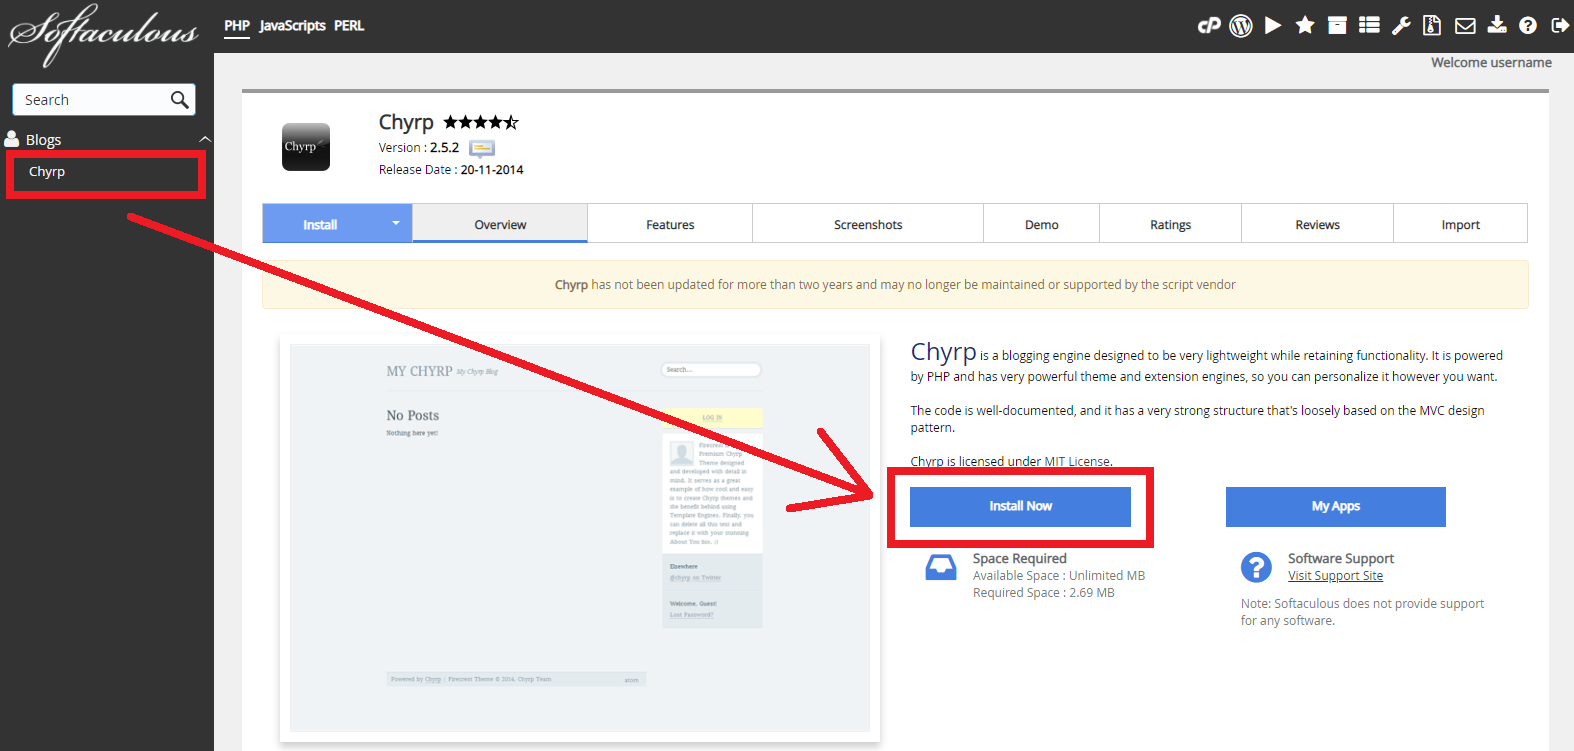Collapse the Blogs category chevron
Image resolution: width=1574 pixels, height=751 pixels.
tap(205, 139)
